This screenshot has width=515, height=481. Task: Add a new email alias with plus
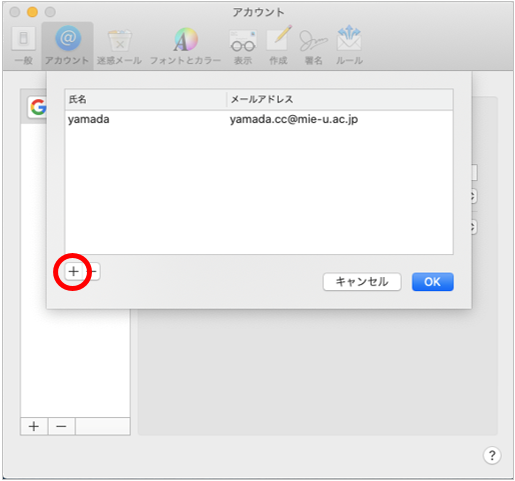click(x=73, y=272)
